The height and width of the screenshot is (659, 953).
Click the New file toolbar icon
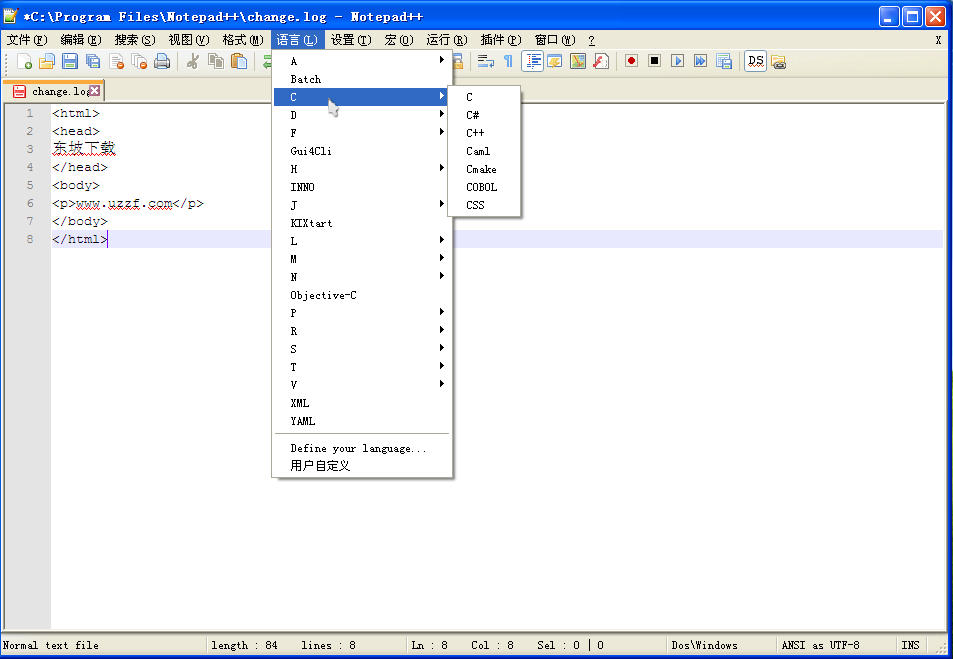tap(25, 62)
